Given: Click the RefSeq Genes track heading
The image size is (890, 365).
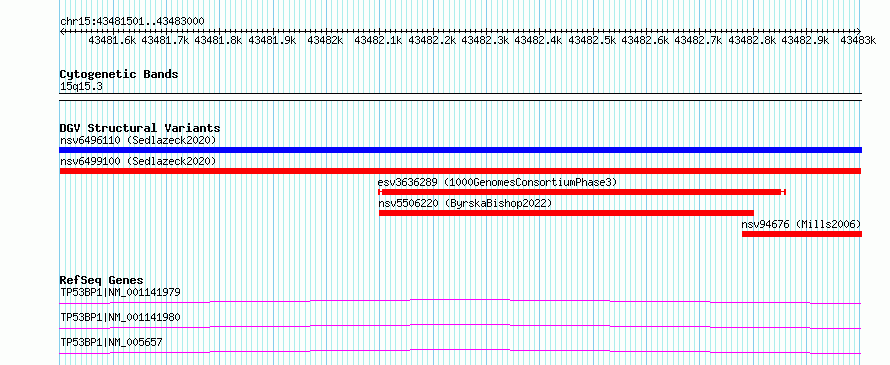Looking at the screenshot, I should pyautogui.click(x=102, y=280).
